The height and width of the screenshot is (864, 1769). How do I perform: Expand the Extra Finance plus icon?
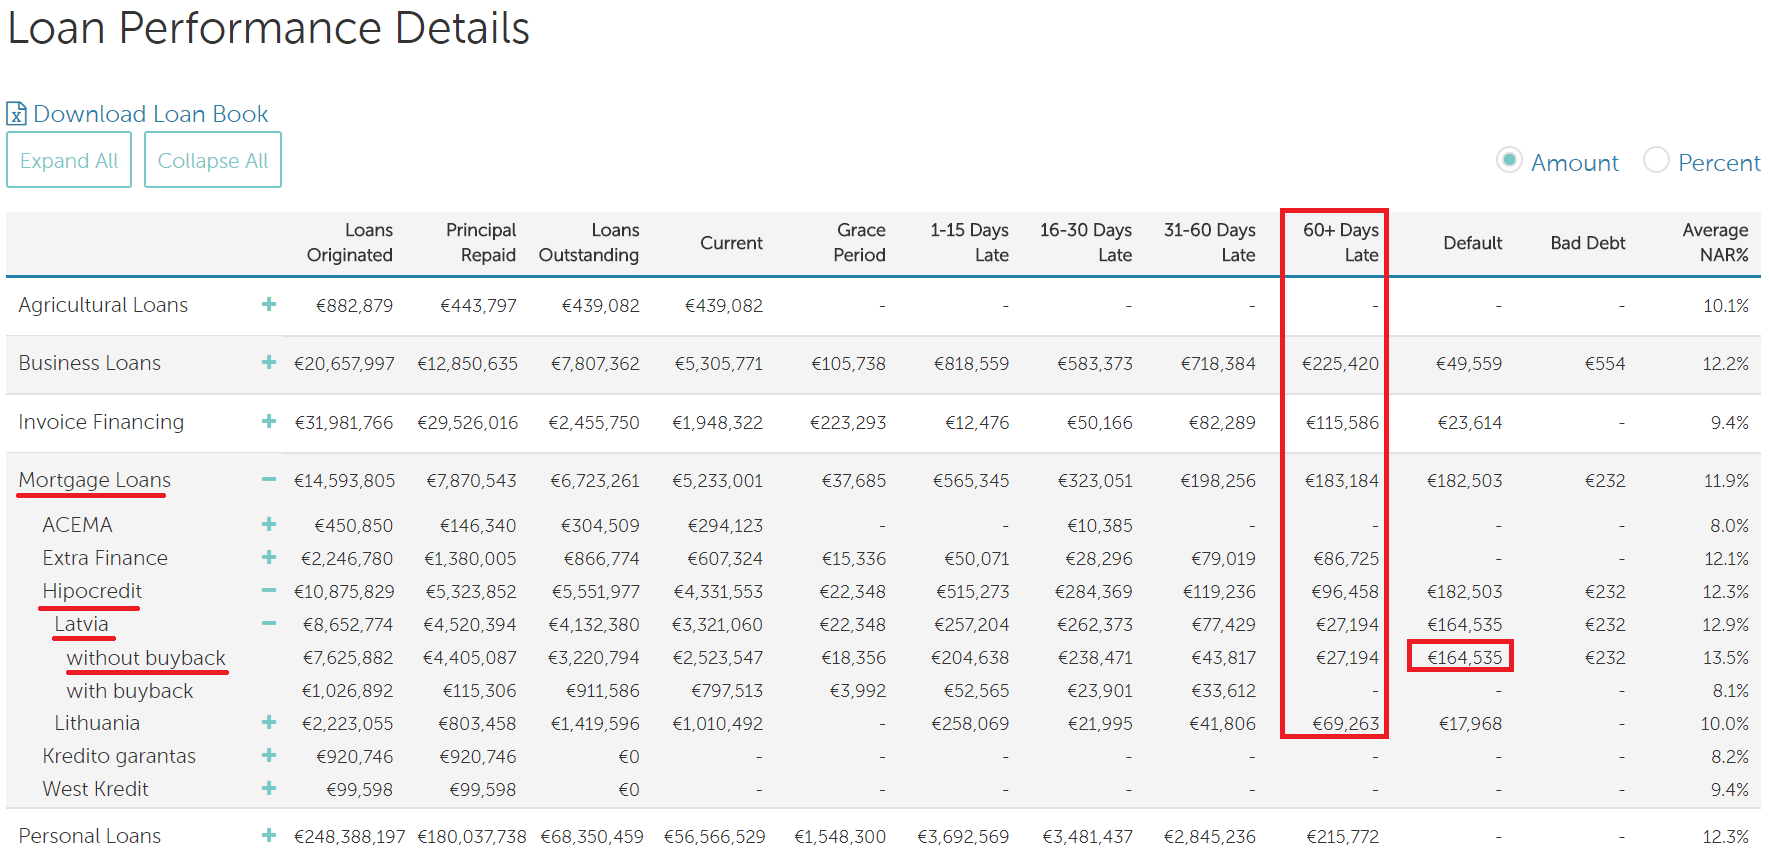pyautogui.click(x=268, y=557)
